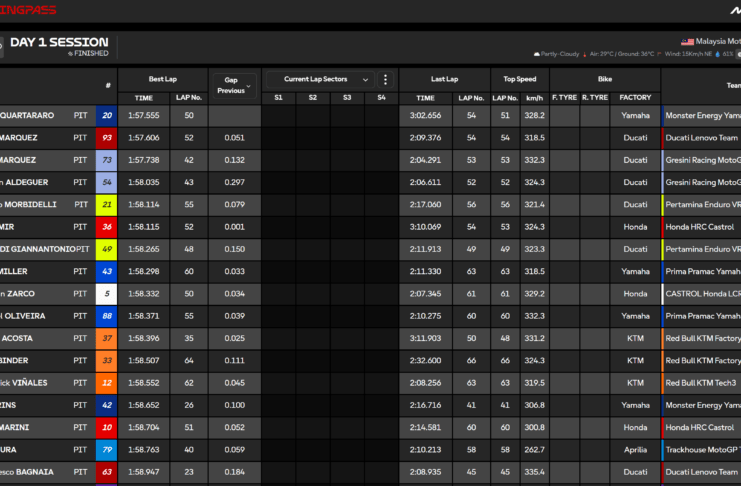Select rider number 93 red badge
This screenshot has height=486, width=741.
click(107, 138)
